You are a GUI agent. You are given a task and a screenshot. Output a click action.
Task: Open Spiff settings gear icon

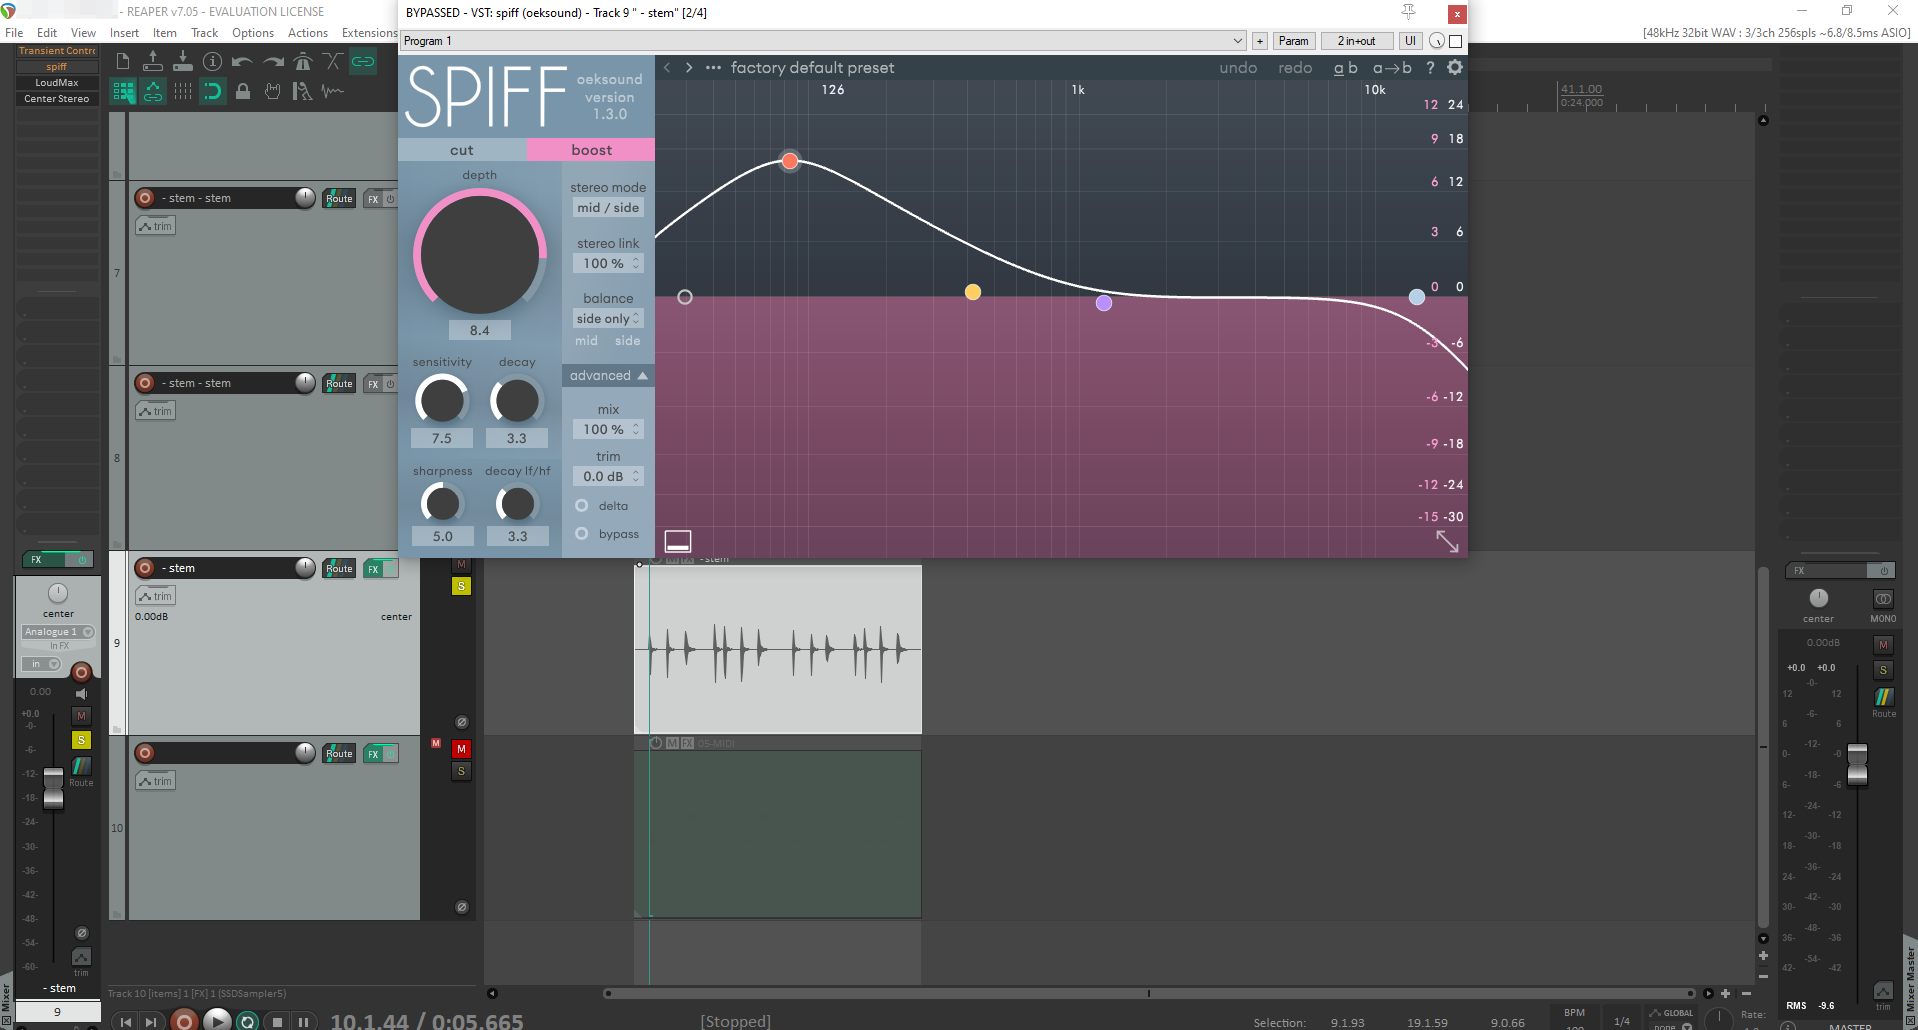point(1455,68)
